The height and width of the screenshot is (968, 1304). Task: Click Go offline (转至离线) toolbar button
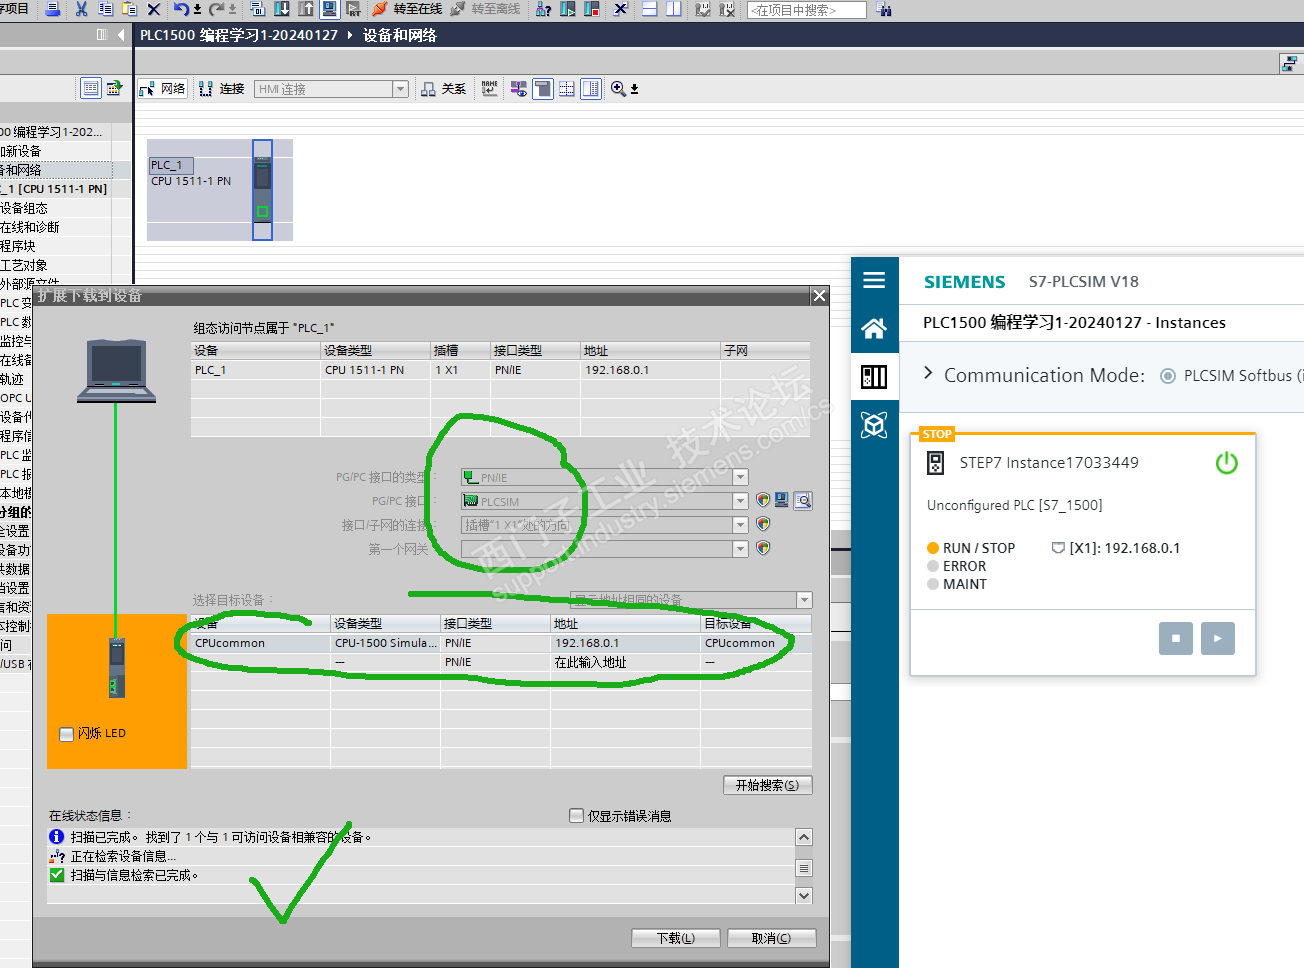(486, 9)
